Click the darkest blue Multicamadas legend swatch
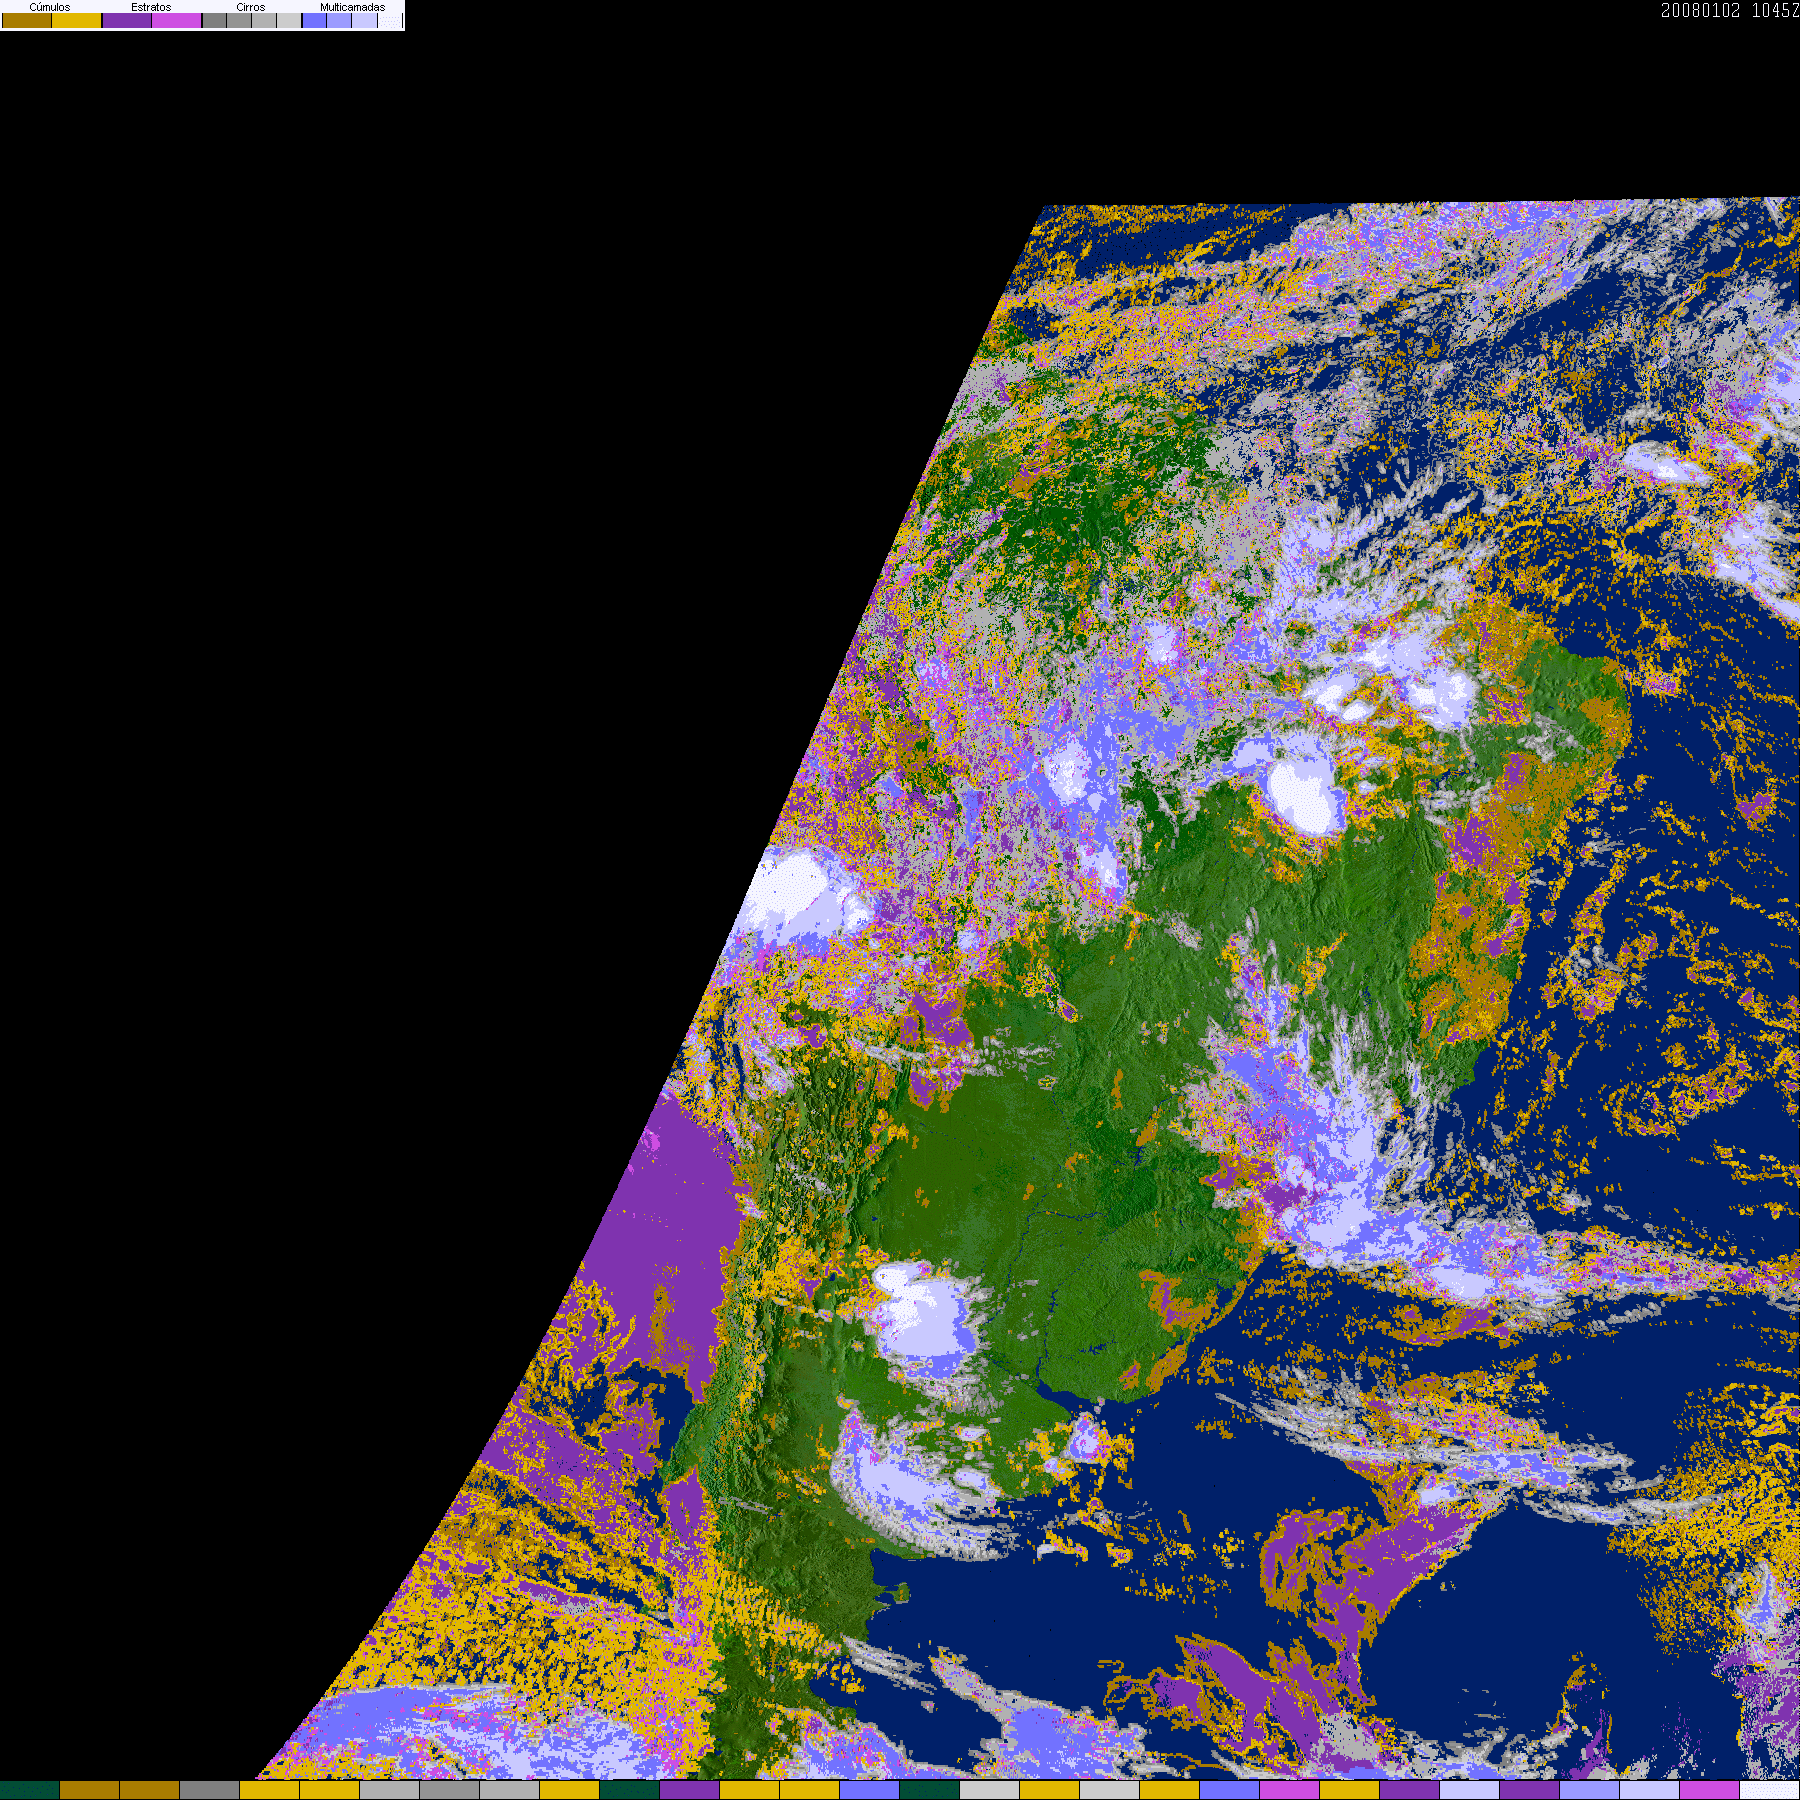The width and height of the screenshot is (1800, 1800). (315, 21)
